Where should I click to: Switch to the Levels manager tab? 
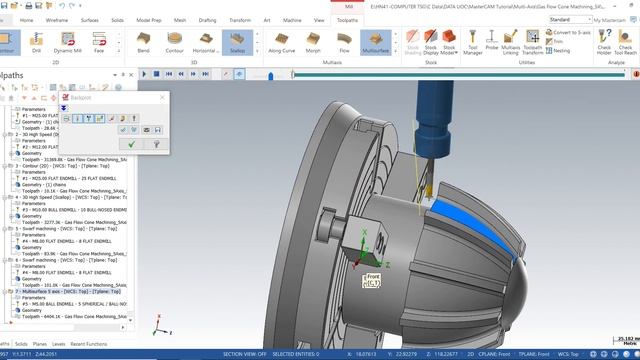click(58, 344)
